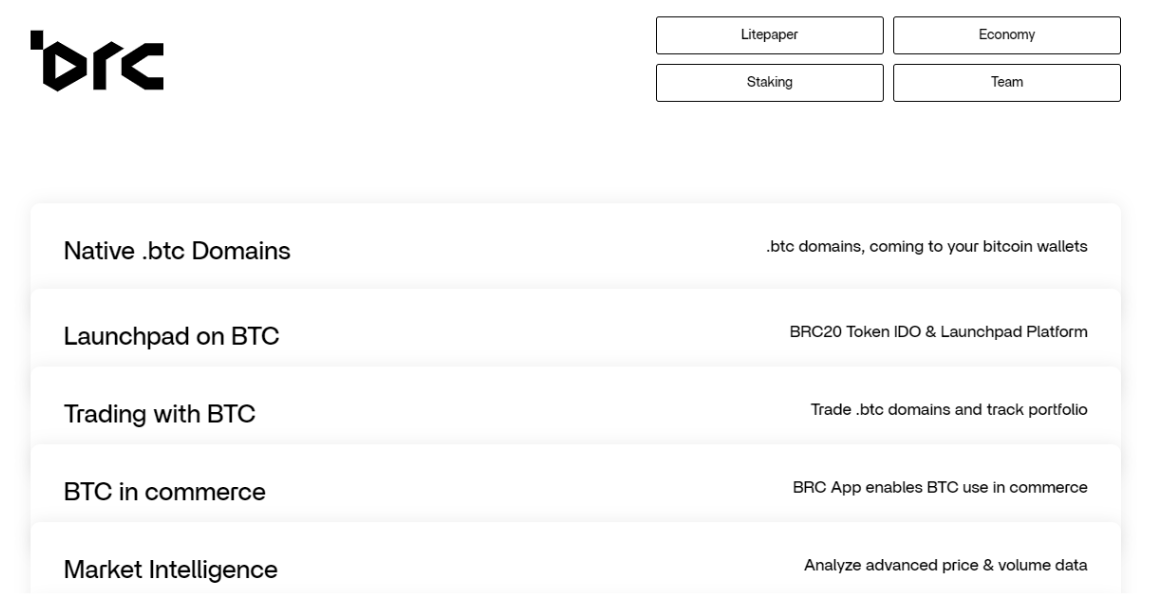Go to the Team section
Viewport: 1160px width, 610px height.
click(x=1007, y=83)
